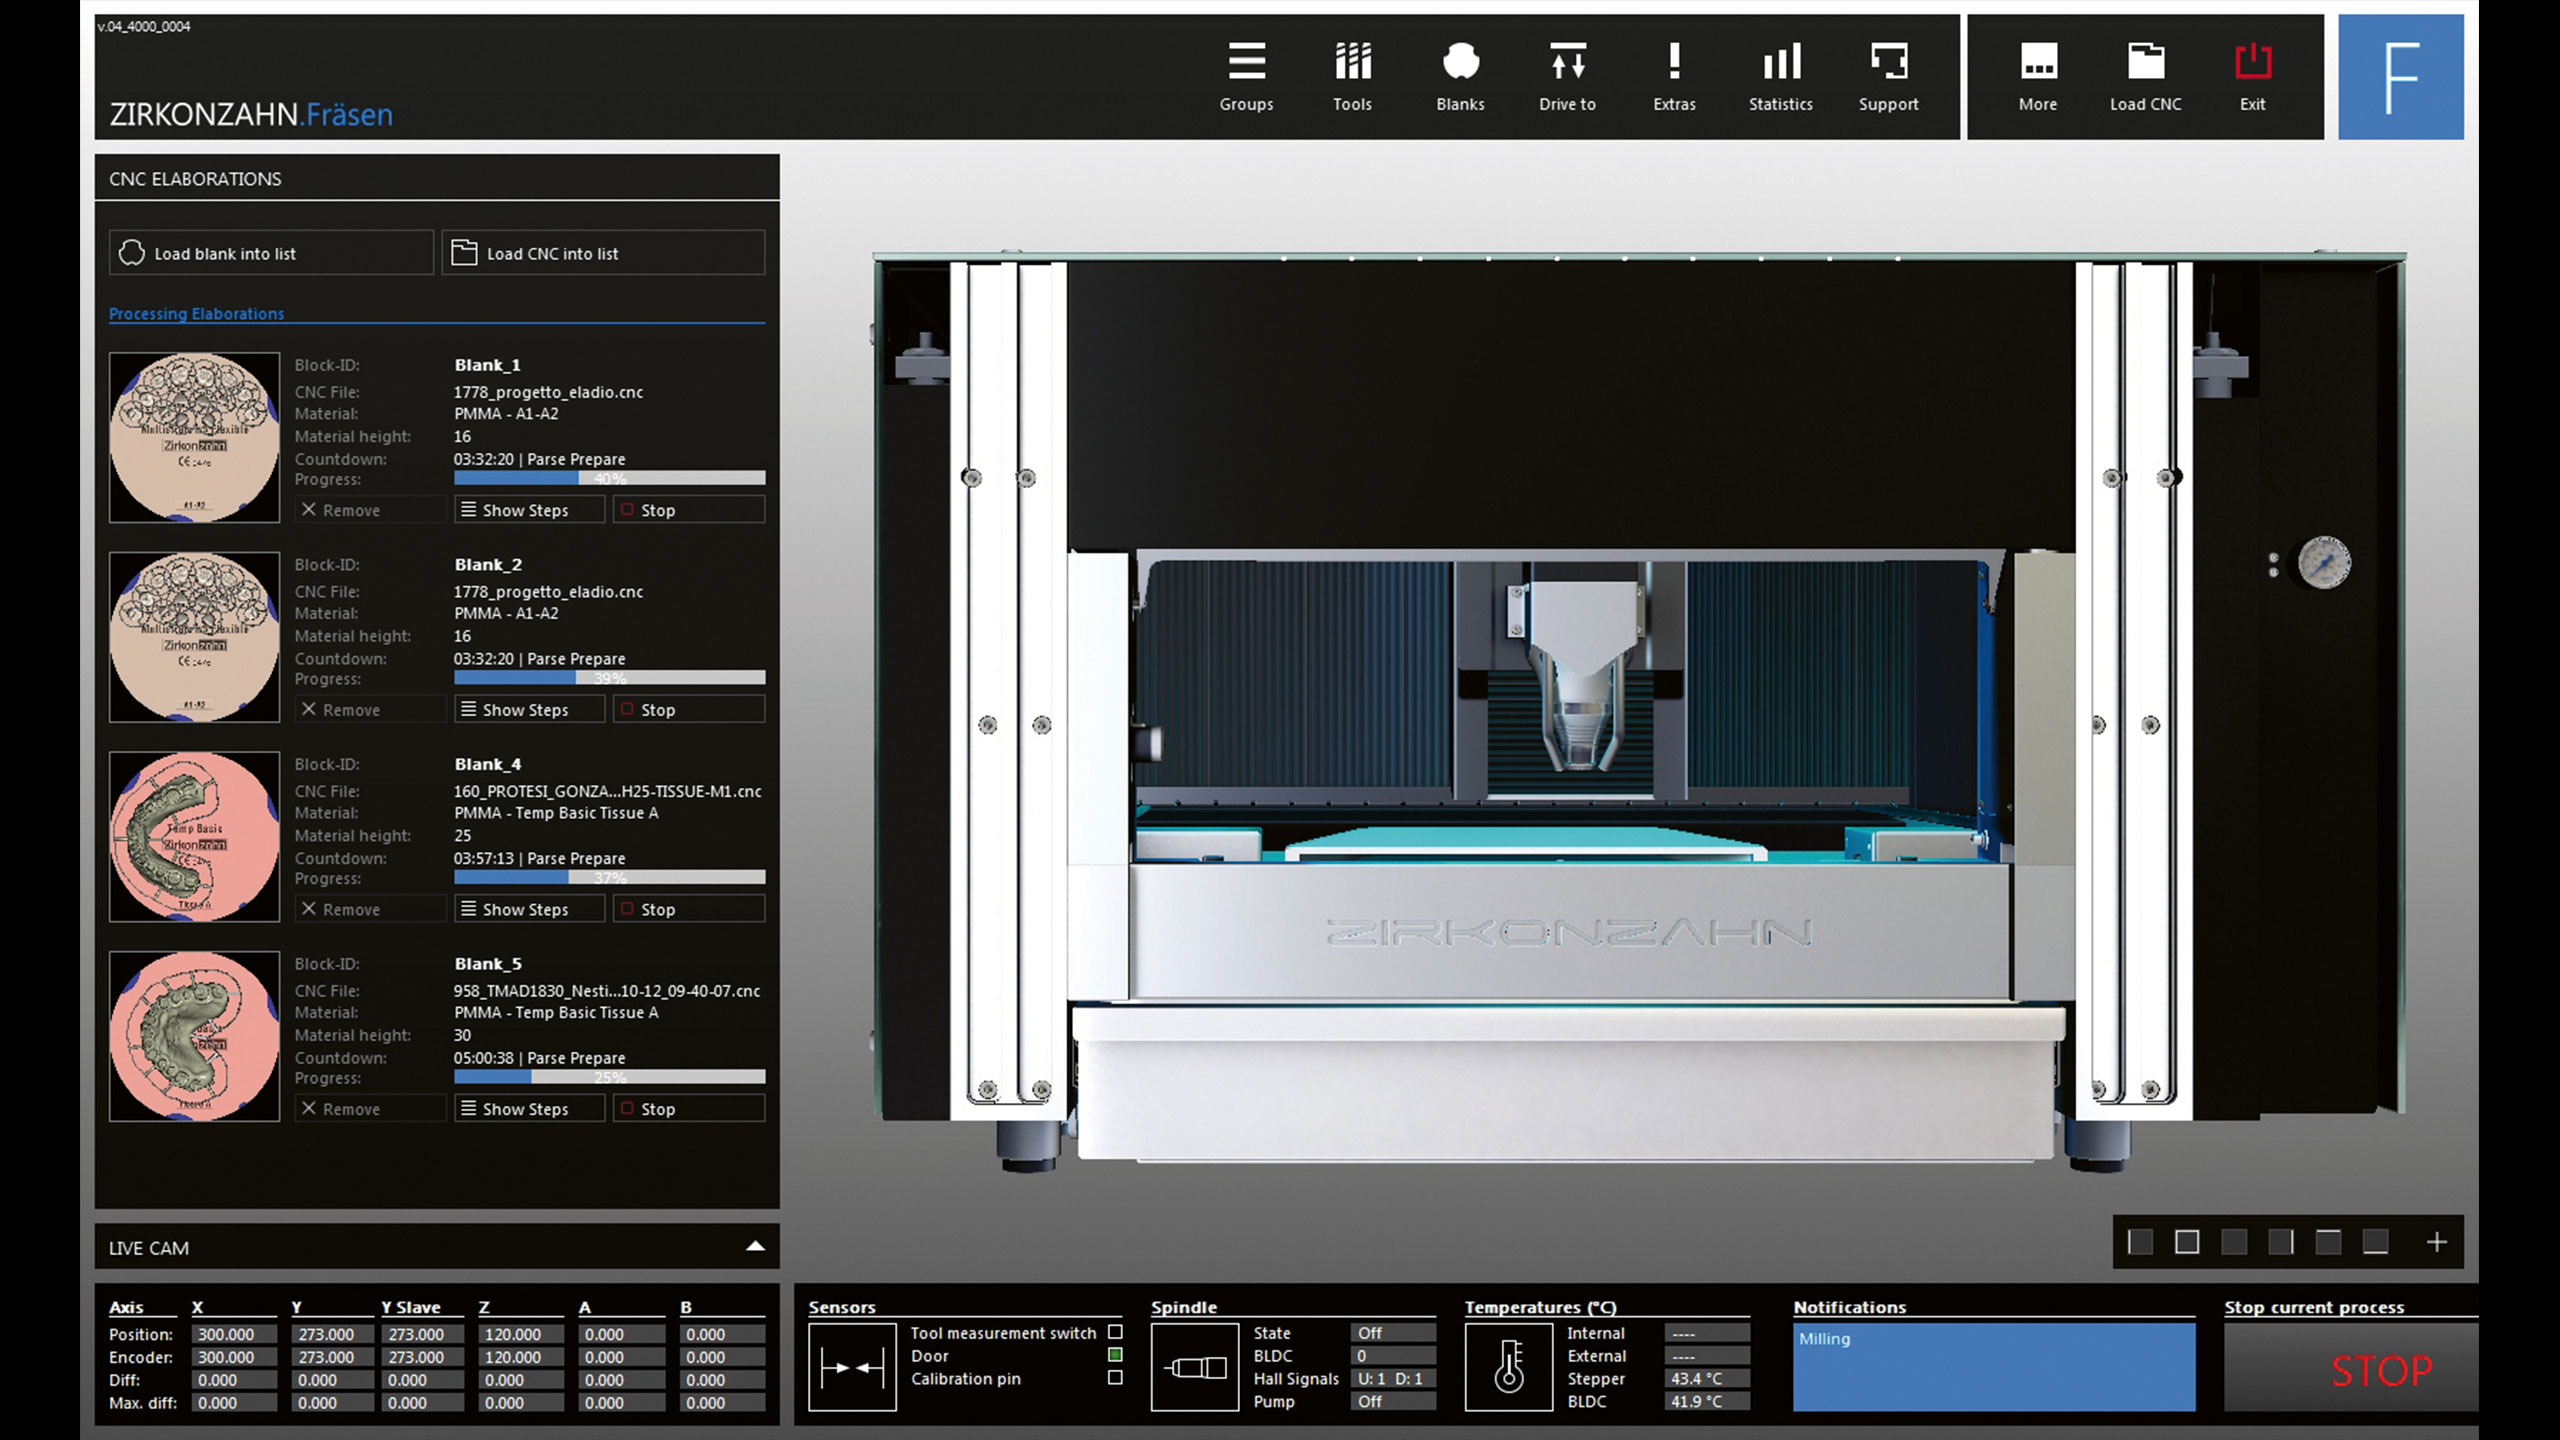Click the red Exit power icon
Image resolution: width=2560 pixels, height=1440 pixels.
[x=2252, y=62]
